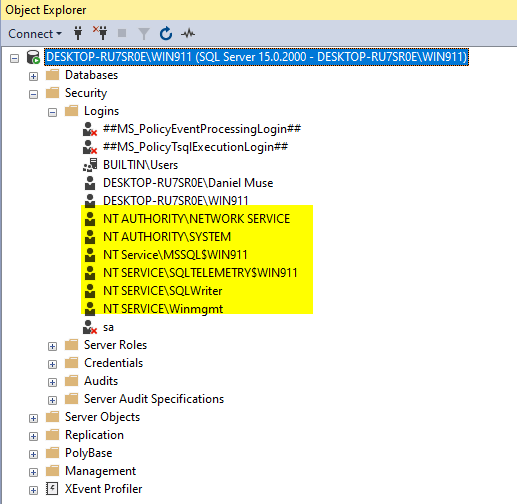The height and width of the screenshot is (504, 517).
Task: Expand the Databases folder
Action: tap(33, 77)
